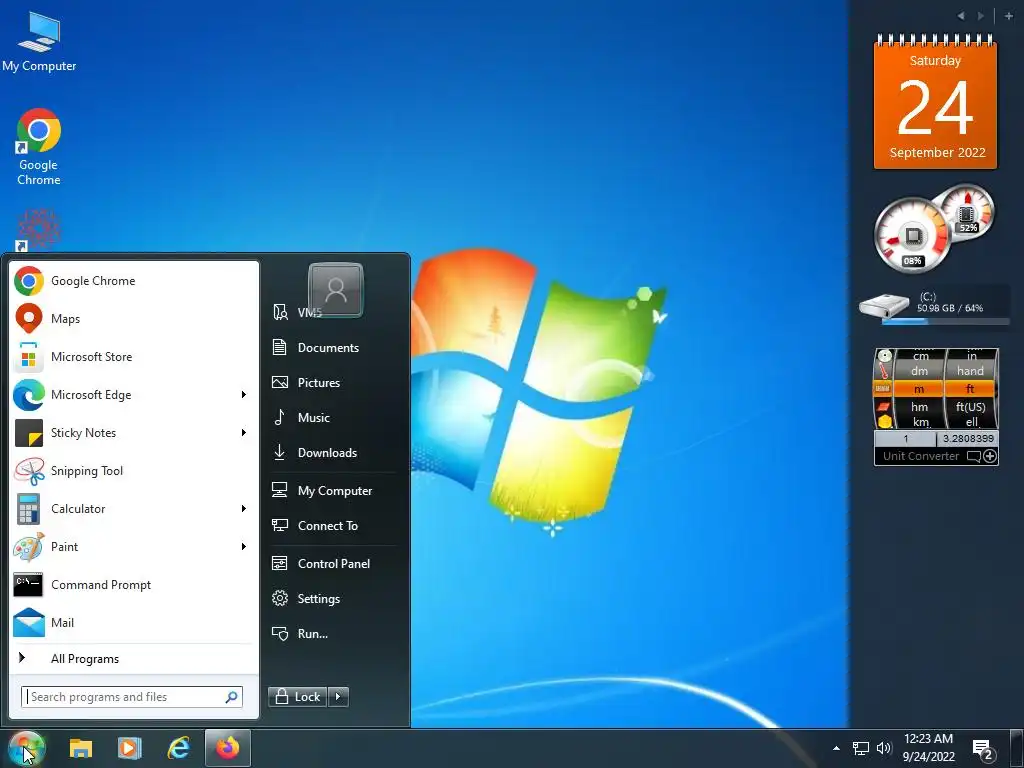Switch to Firefox on the taskbar
The width and height of the screenshot is (1024, 768).
[227, 748]
